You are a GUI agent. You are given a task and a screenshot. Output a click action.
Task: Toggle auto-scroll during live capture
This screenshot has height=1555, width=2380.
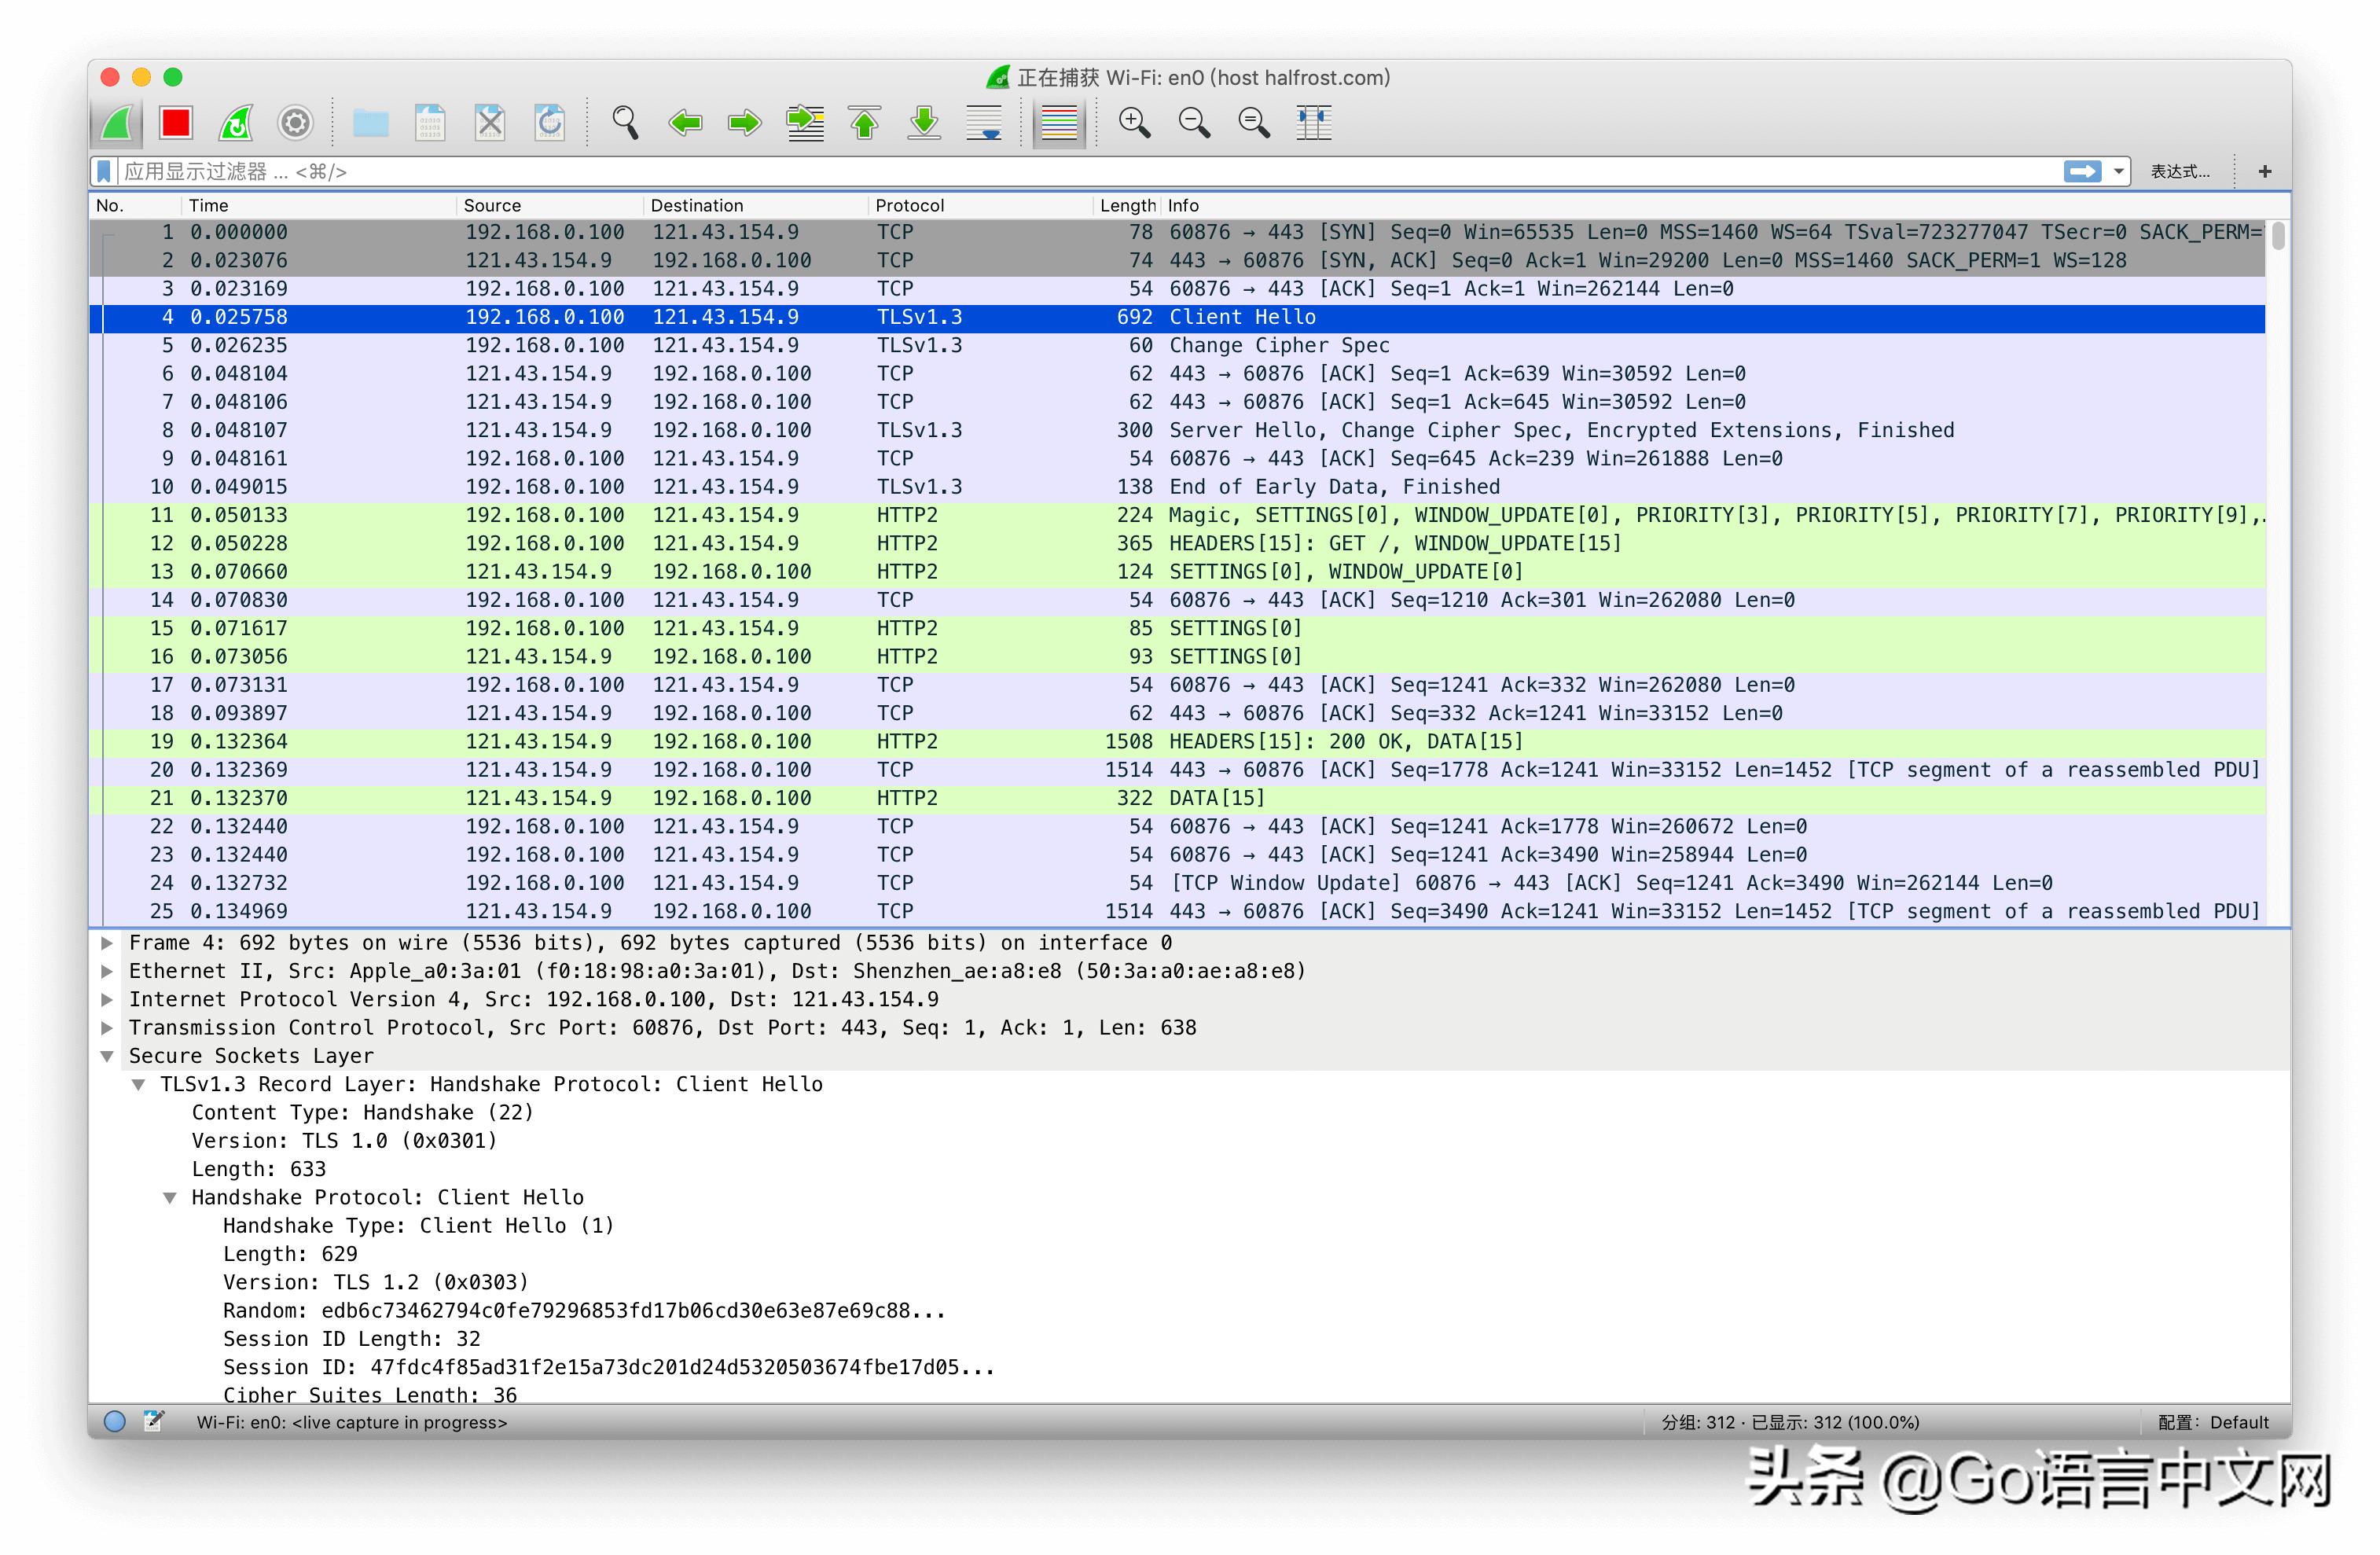coord(984,123)
